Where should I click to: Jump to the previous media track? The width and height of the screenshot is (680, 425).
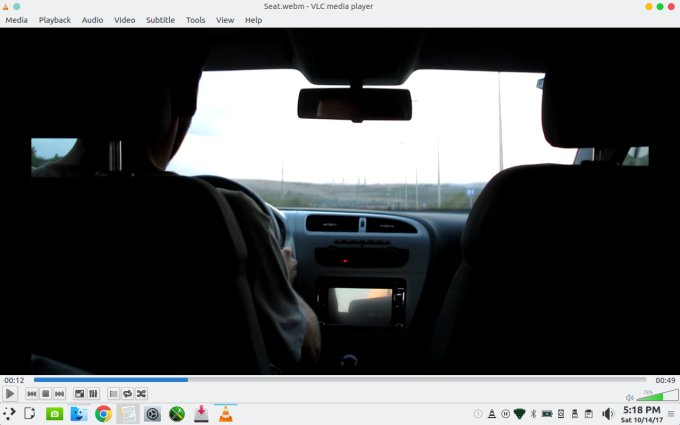[32, 394]
